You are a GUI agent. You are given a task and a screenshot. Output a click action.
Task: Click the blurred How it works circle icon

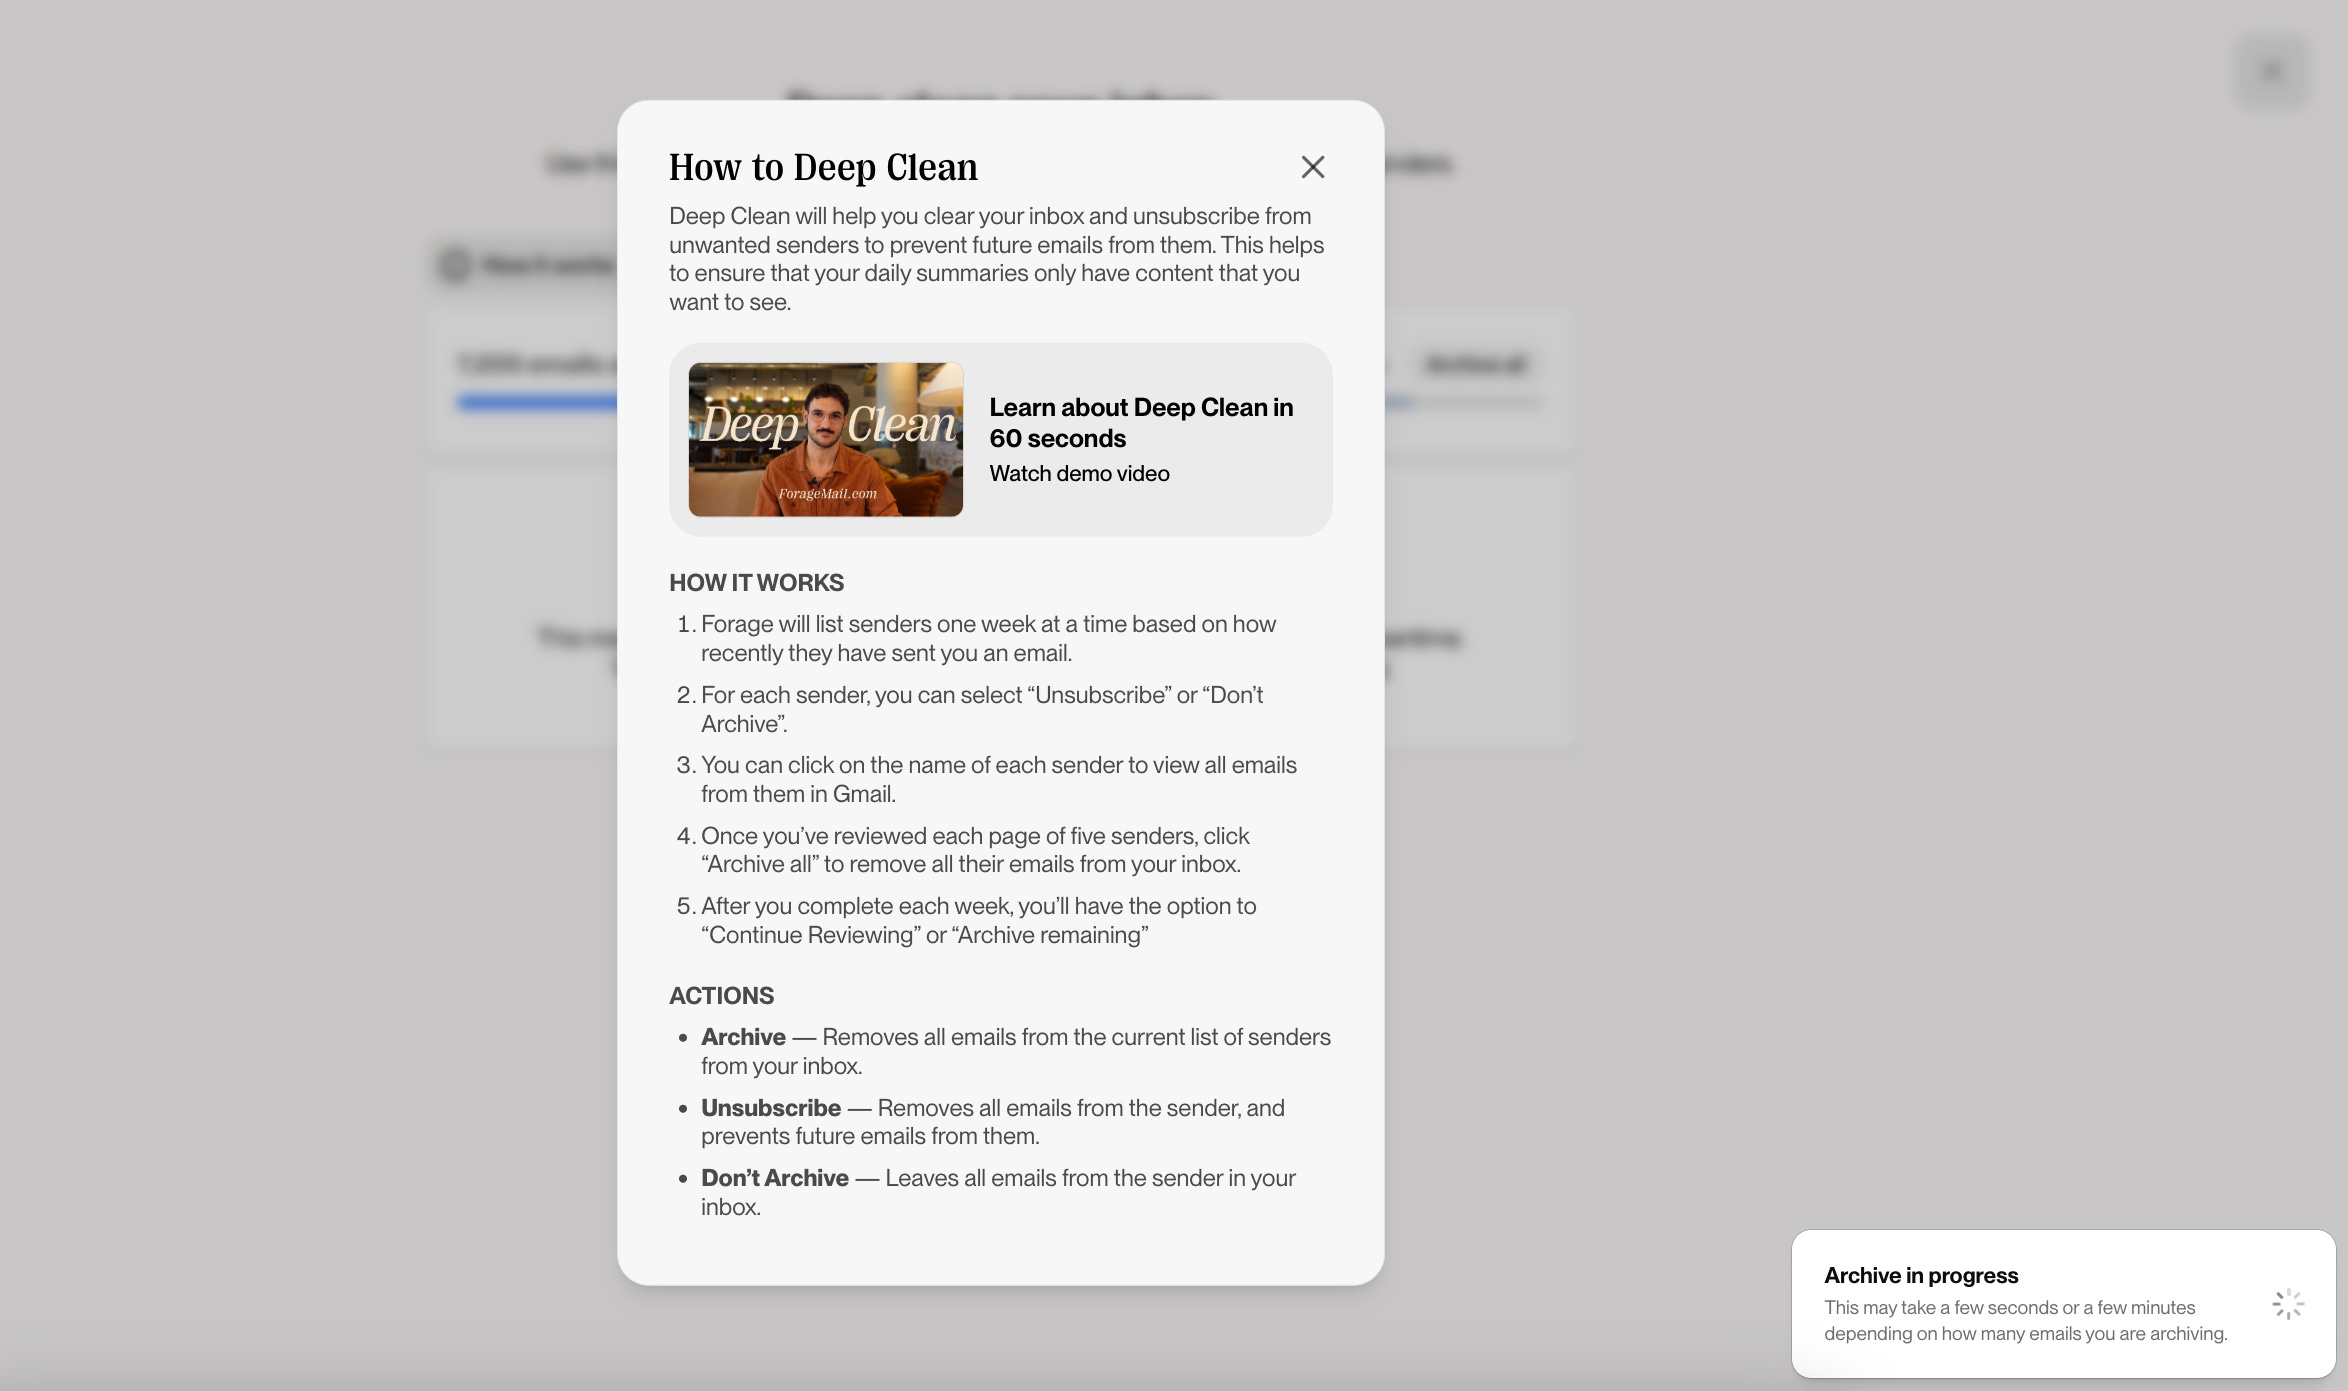[455, 265]
